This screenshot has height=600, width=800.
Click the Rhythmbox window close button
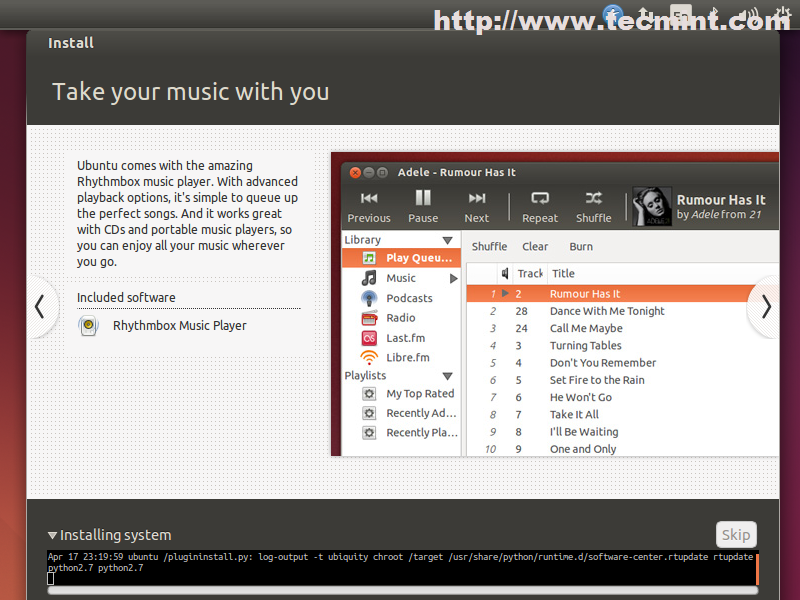coord(355,172)
